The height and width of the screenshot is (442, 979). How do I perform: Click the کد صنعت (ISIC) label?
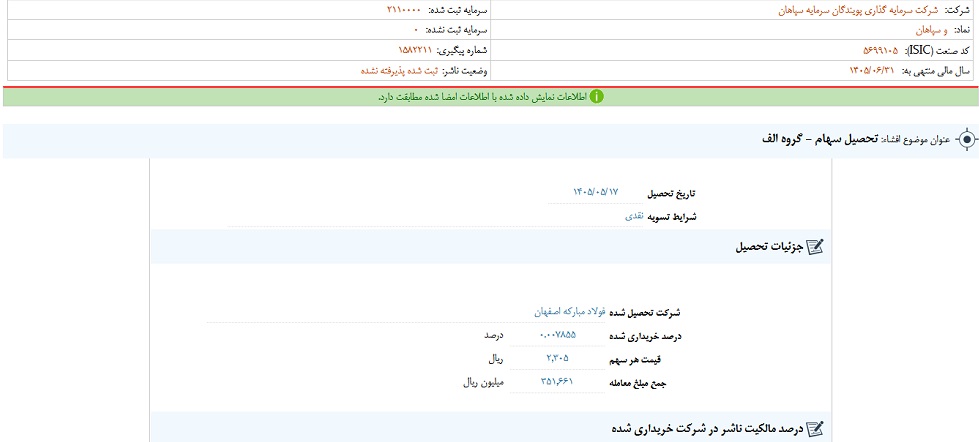tap(937, 50)
